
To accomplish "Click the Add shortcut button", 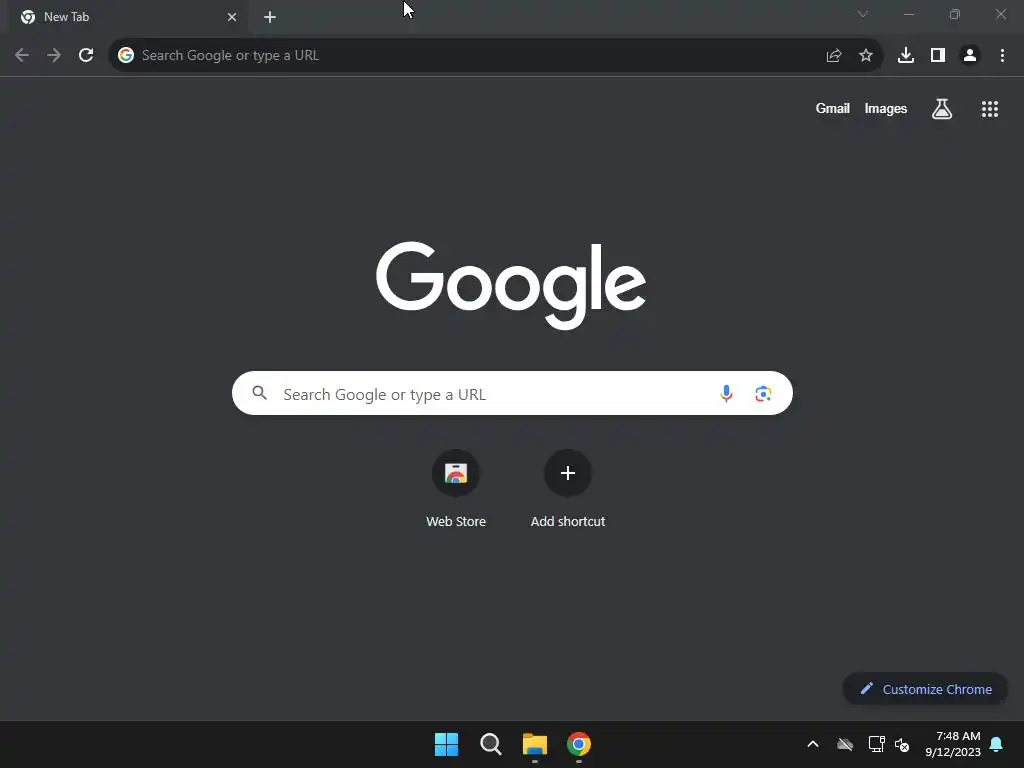I will 568,488.
